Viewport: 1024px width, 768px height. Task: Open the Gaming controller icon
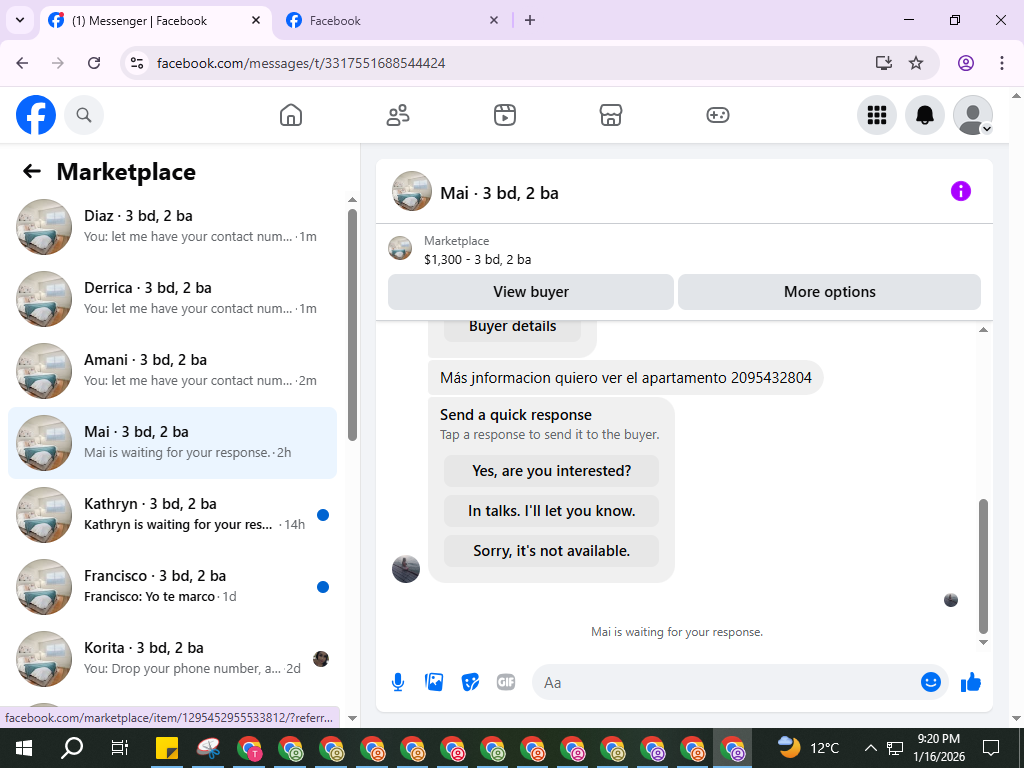pos(718,115)
